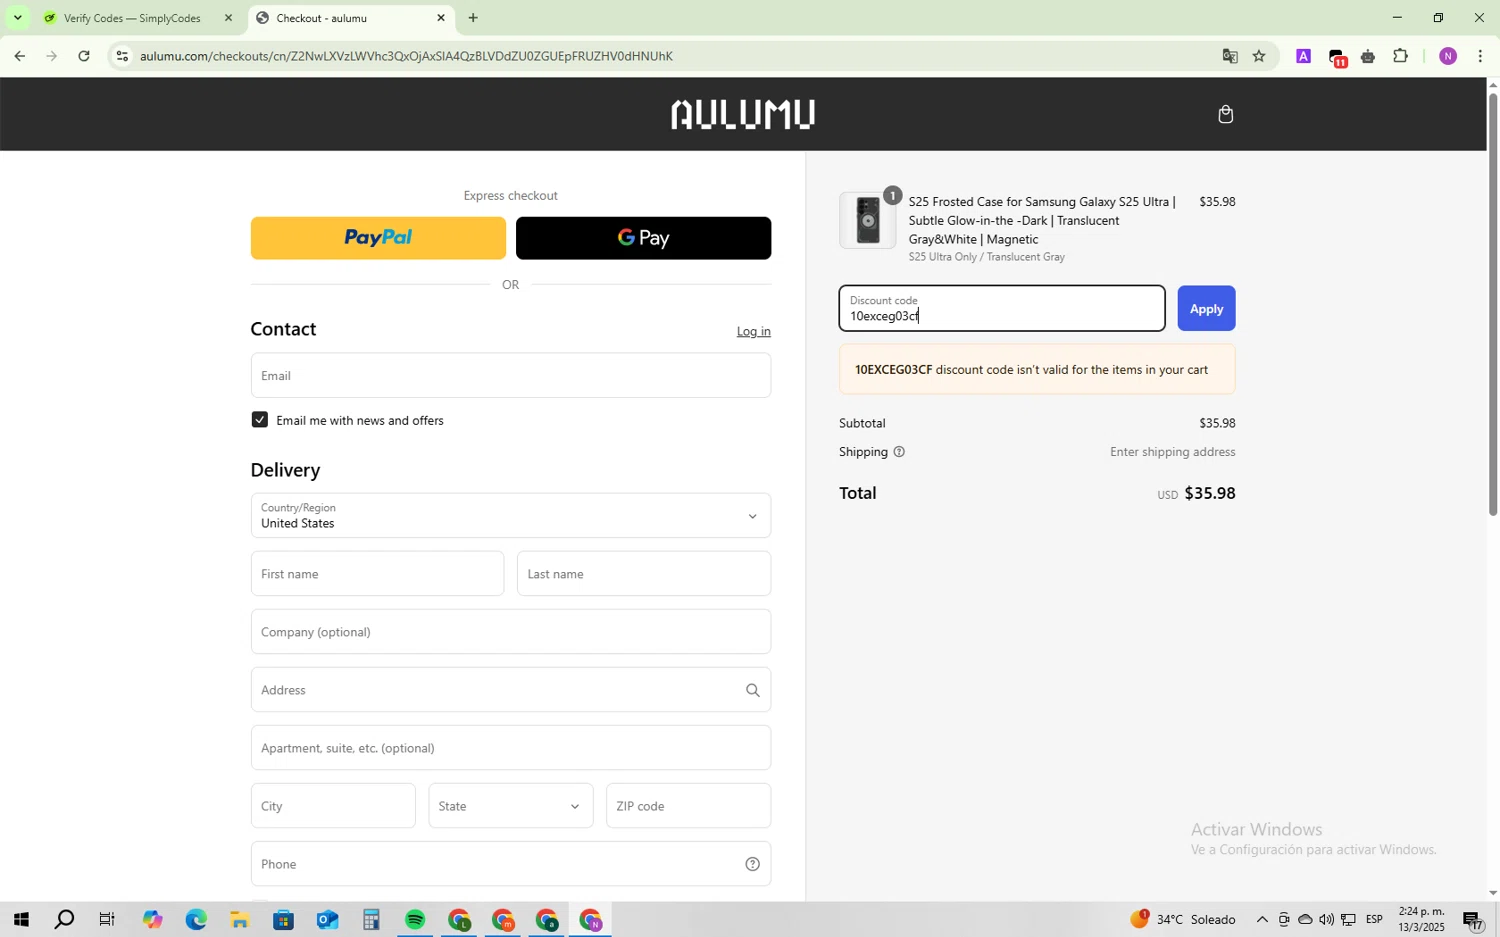Open Outlook from the taskbar
Screen dimensions: 1500x937
327,920
